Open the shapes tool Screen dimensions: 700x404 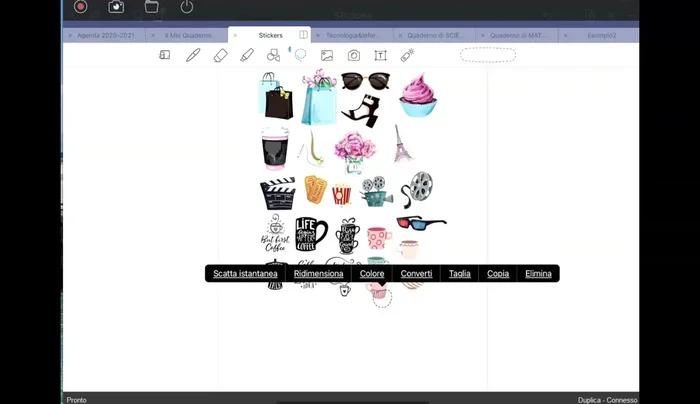tap(273, 55)
